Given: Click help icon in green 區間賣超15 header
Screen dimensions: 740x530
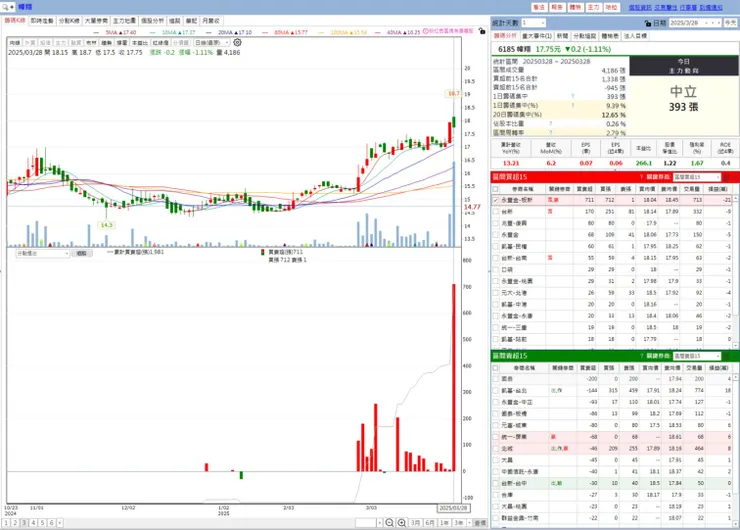Looking at the screenshot, I should coord(641,356).
